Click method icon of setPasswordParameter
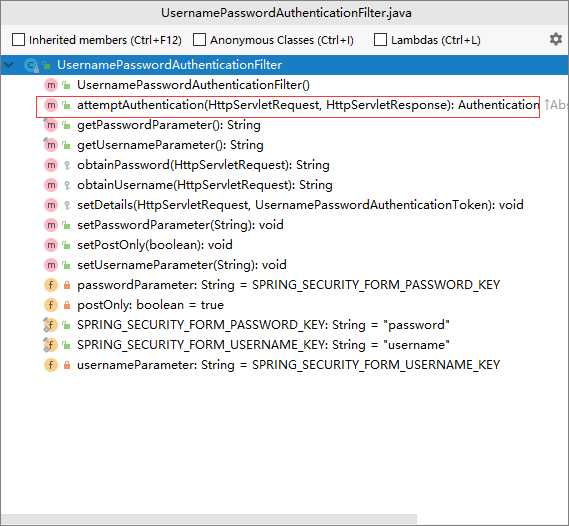The height and width of the screenshot is (526, 569). click(51, 225)
